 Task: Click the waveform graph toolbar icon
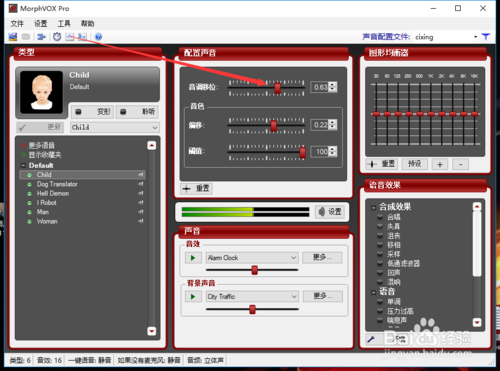70,37
